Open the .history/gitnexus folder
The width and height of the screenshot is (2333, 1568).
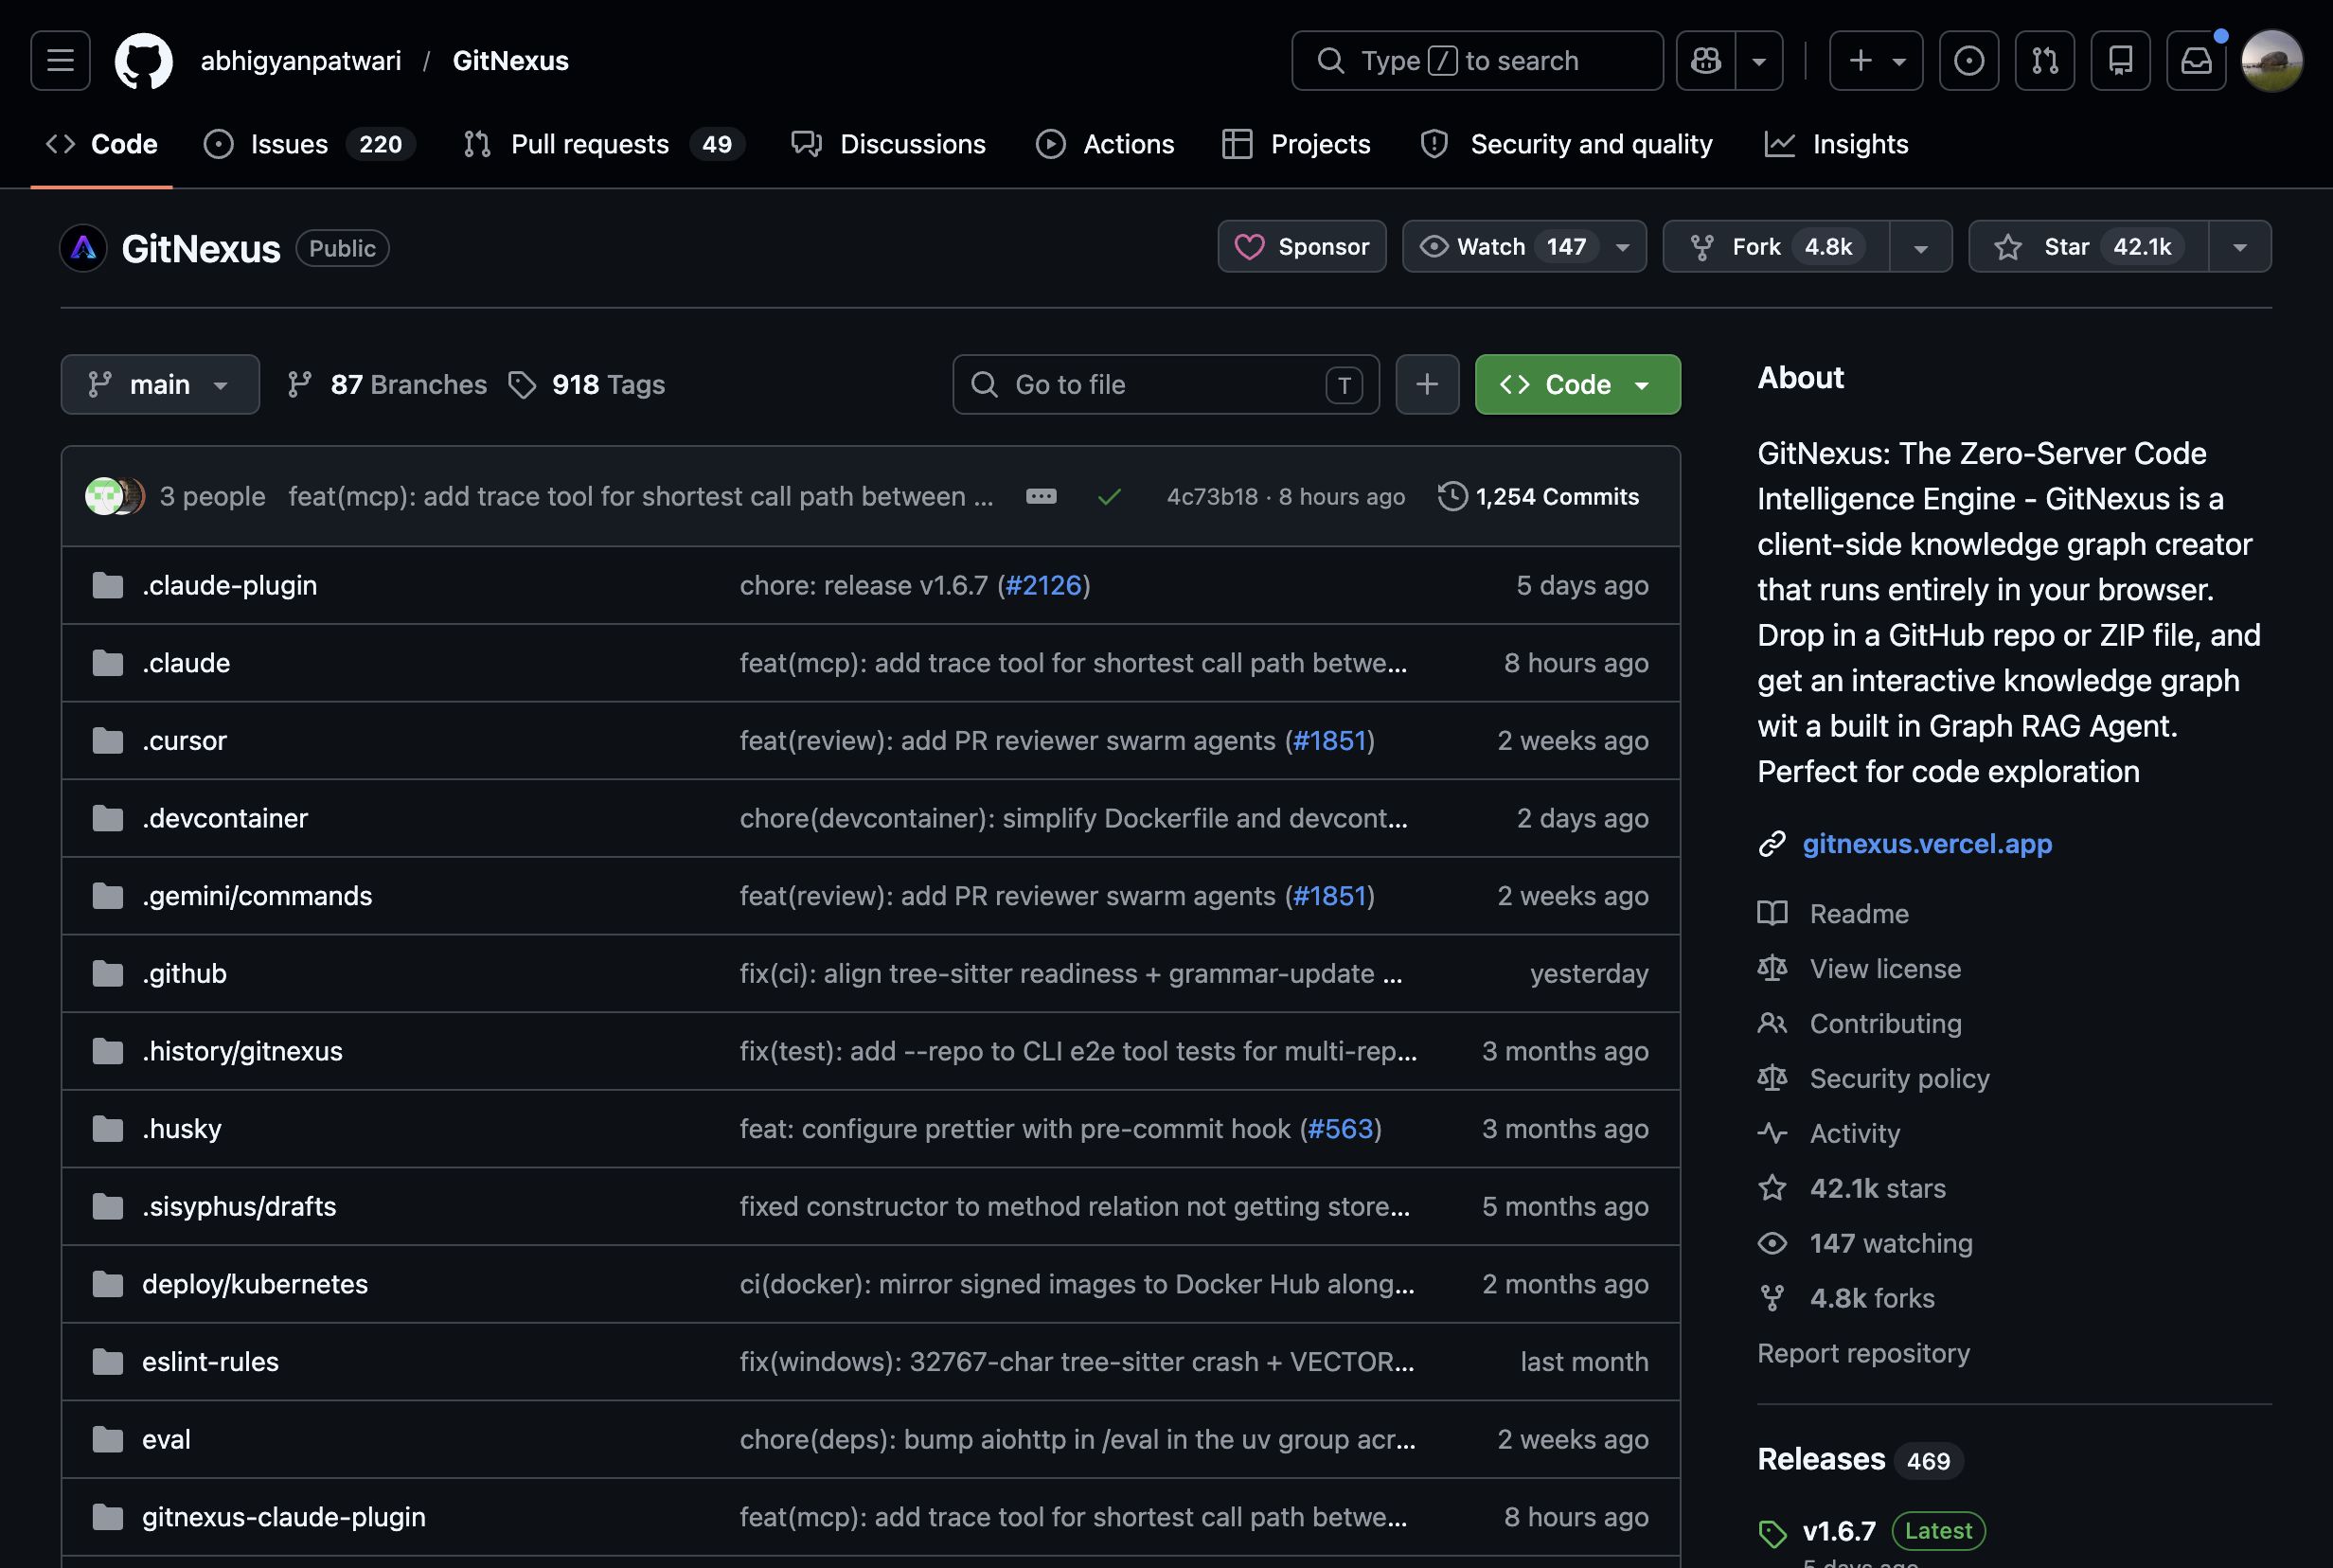[x=243, y=1051]
